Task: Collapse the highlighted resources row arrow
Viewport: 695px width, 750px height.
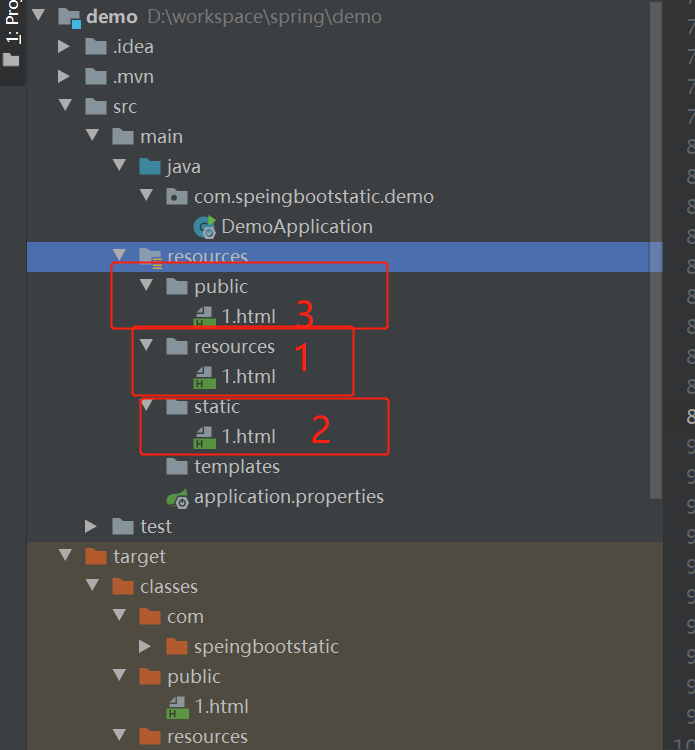Action: pyautogui.click(x=119, y=255)
